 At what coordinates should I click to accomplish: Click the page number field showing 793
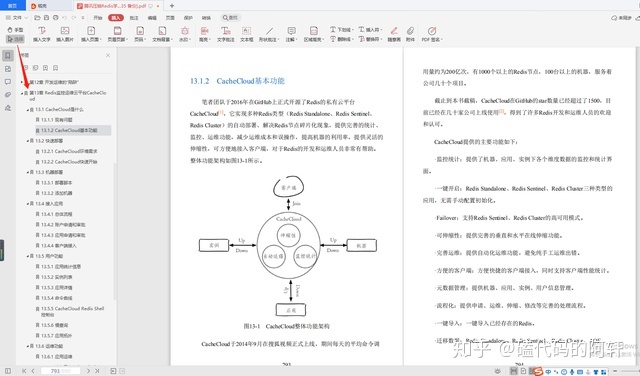click(x=61, y=371)
